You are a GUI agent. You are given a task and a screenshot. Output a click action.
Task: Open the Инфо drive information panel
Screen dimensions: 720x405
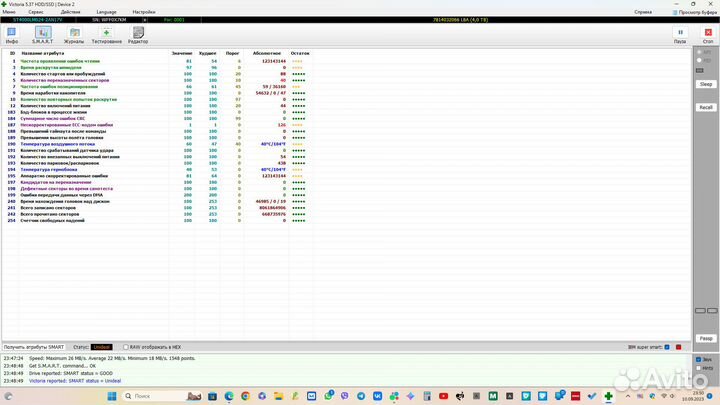tap(12, 35)
